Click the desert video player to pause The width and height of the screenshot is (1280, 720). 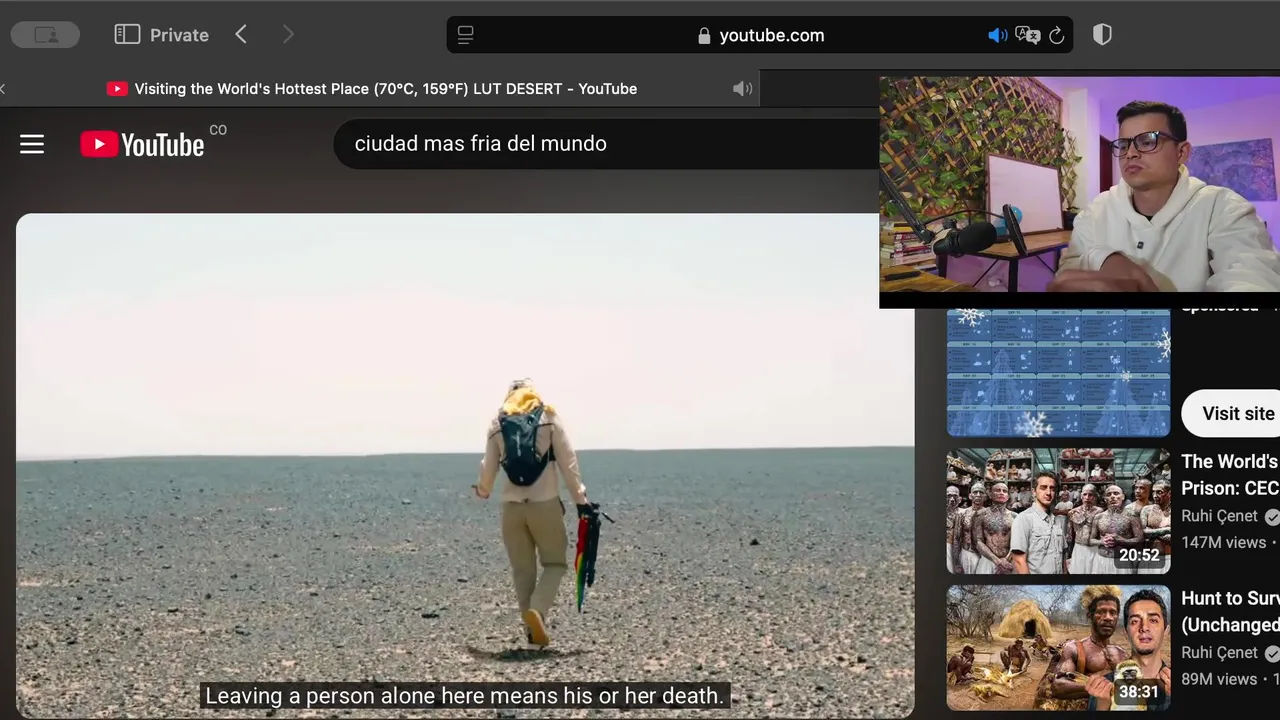pyautogui.click(x=465, y=465)
